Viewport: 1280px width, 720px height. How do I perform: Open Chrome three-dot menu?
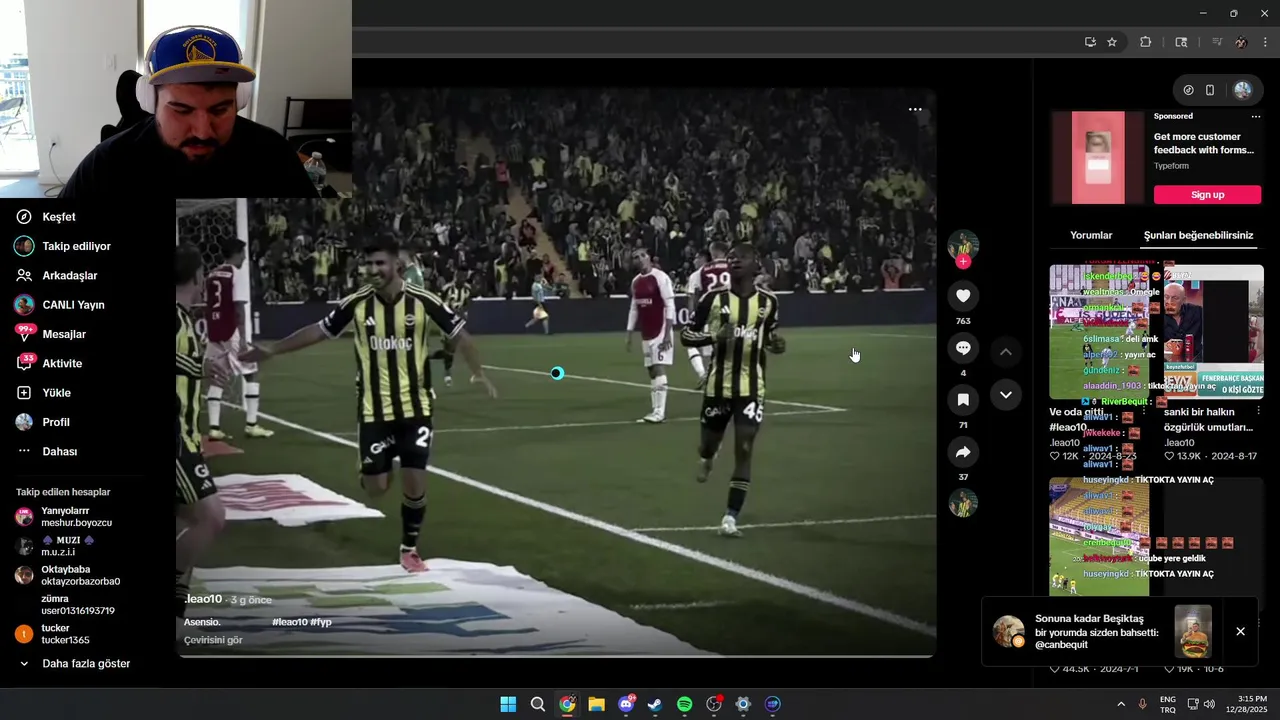(x=1265, y=42)
